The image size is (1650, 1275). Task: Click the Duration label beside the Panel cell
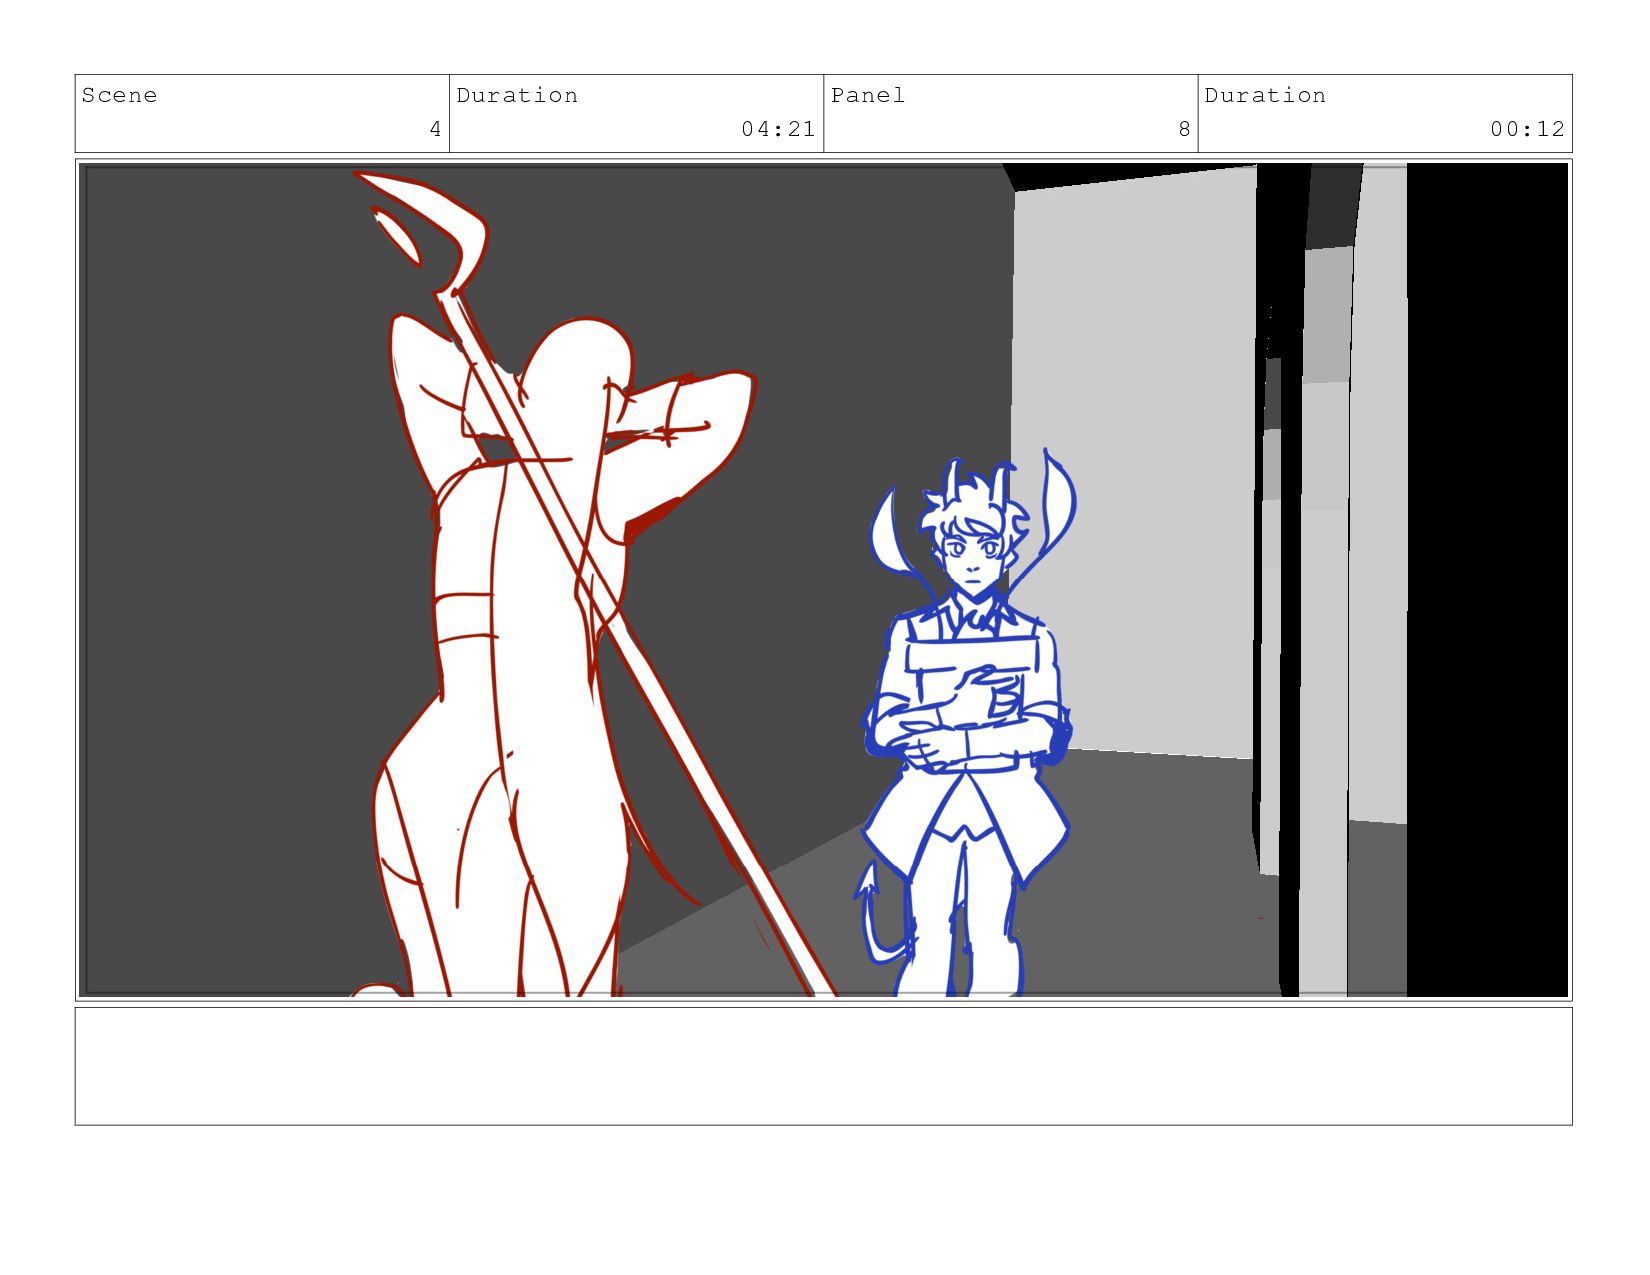1265,96
